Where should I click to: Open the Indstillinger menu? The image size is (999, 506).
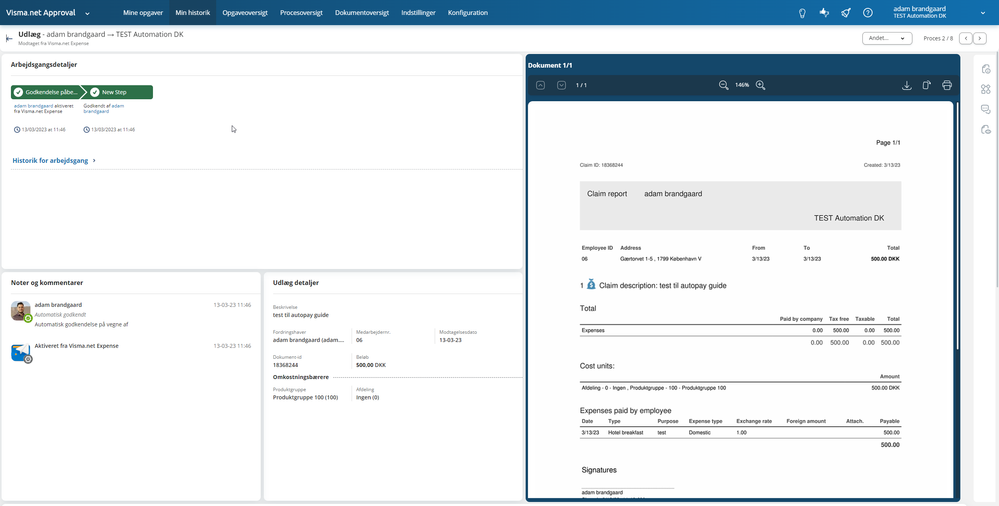tap(419, 13)
